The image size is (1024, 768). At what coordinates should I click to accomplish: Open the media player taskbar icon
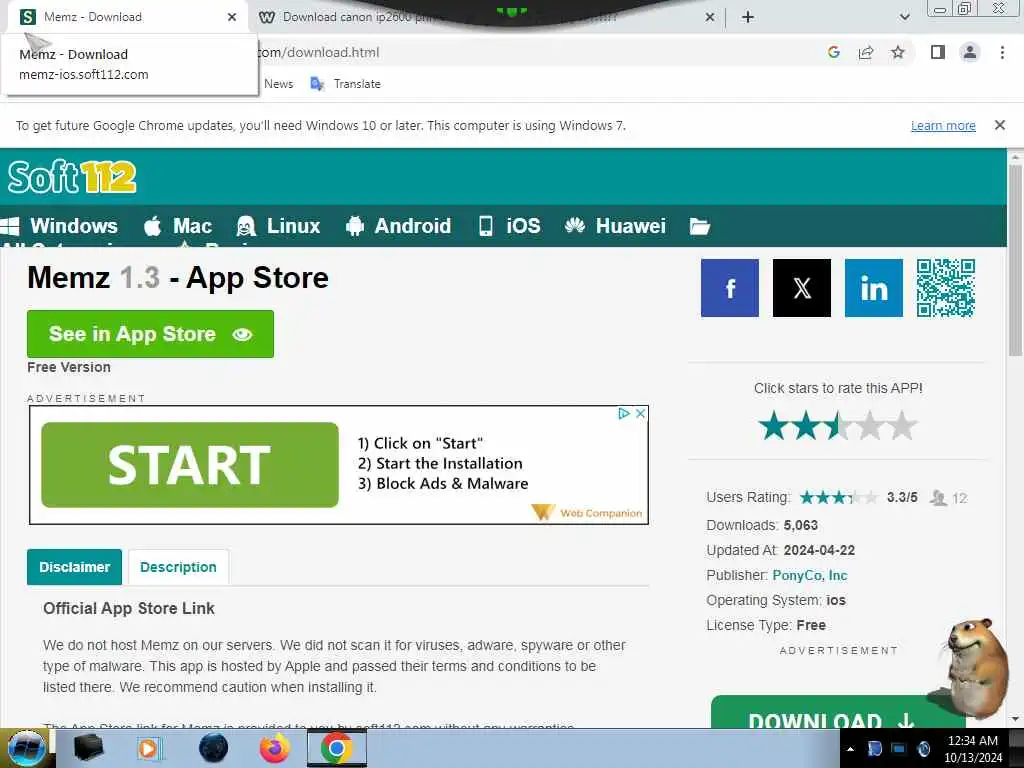pyautogui.click(x=149, y=748)
